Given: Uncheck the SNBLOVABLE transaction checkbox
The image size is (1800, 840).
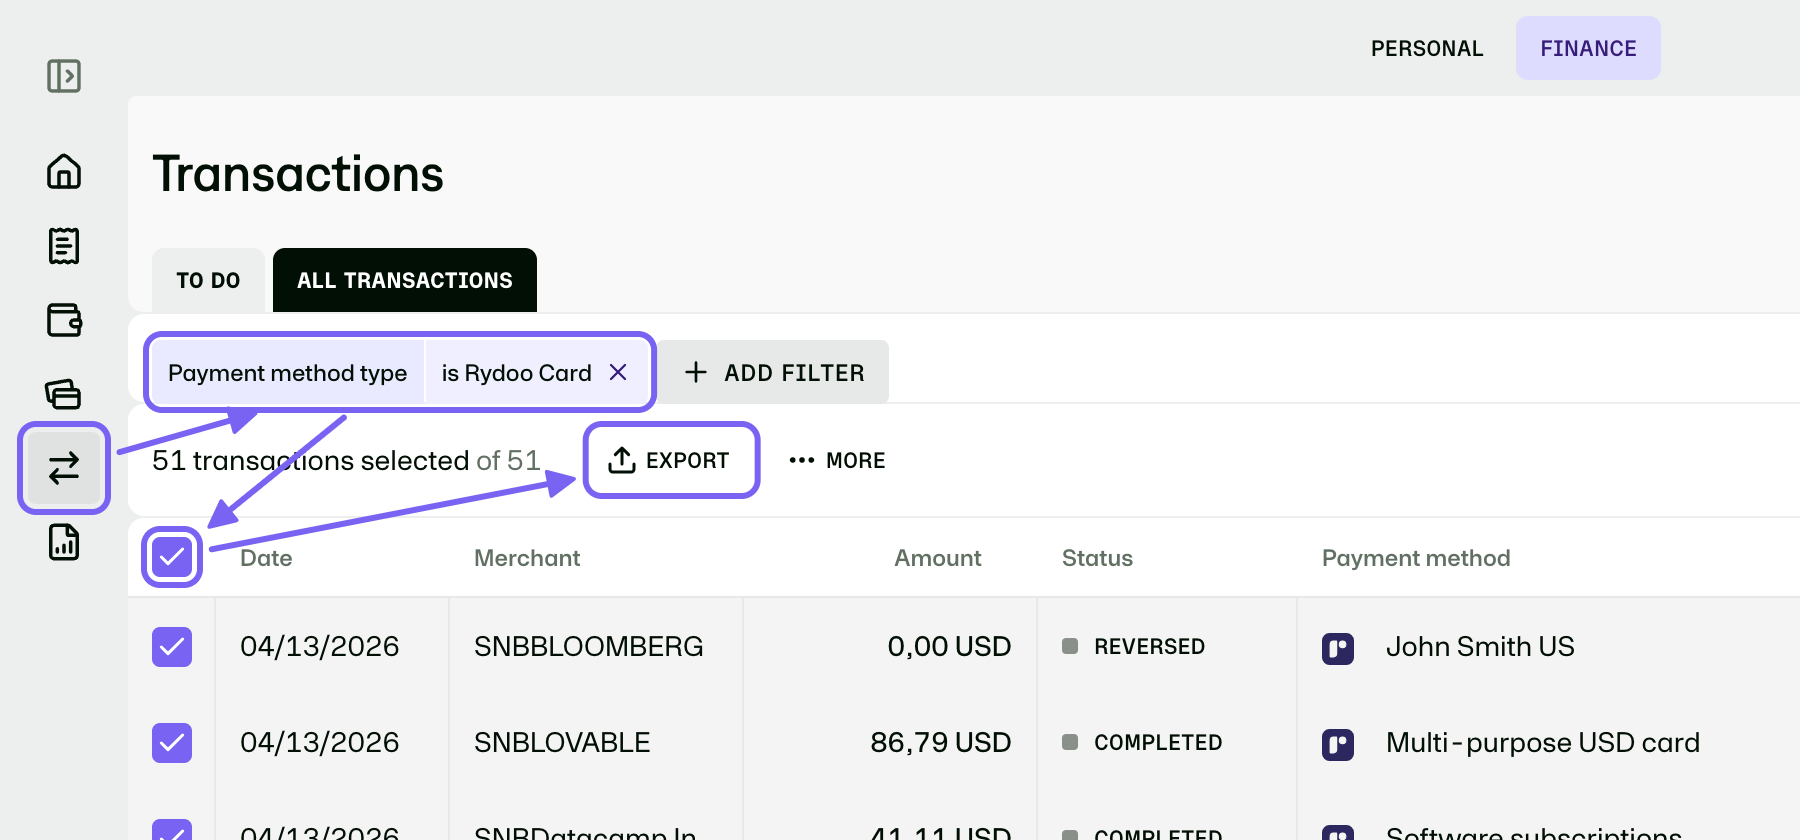Looking at the screenshot, I should (172, 743).
